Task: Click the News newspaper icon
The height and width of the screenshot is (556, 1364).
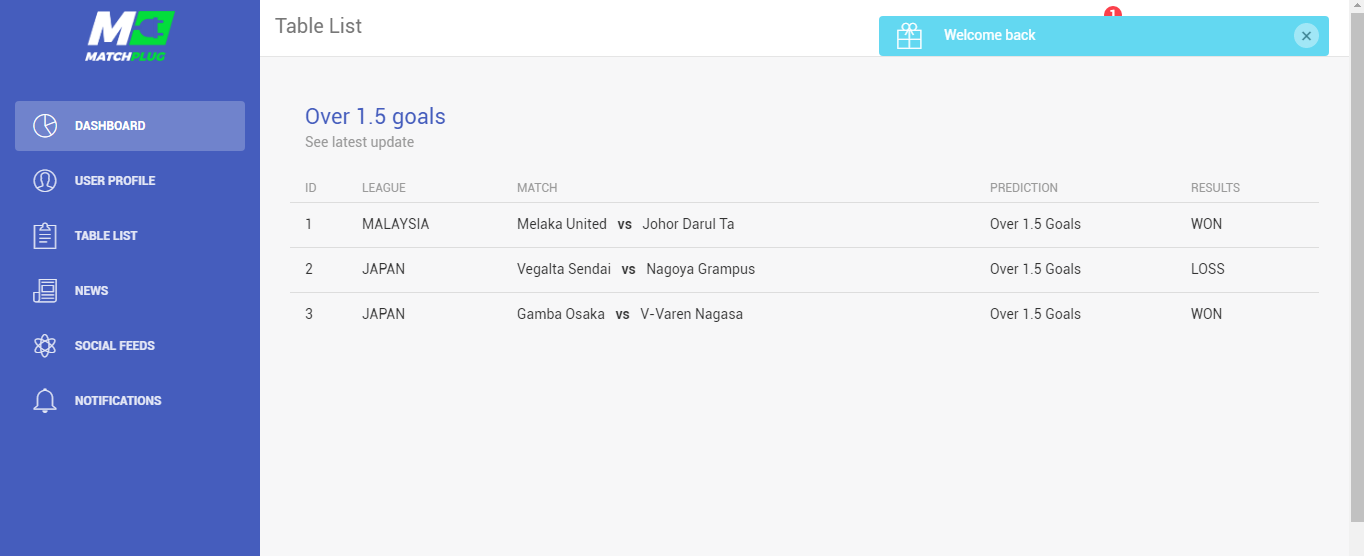Action: pos(45,291)
